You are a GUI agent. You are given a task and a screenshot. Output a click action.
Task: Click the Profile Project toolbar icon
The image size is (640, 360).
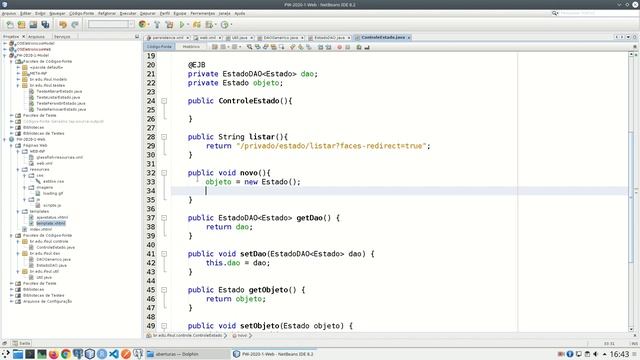tap(209, 25)
